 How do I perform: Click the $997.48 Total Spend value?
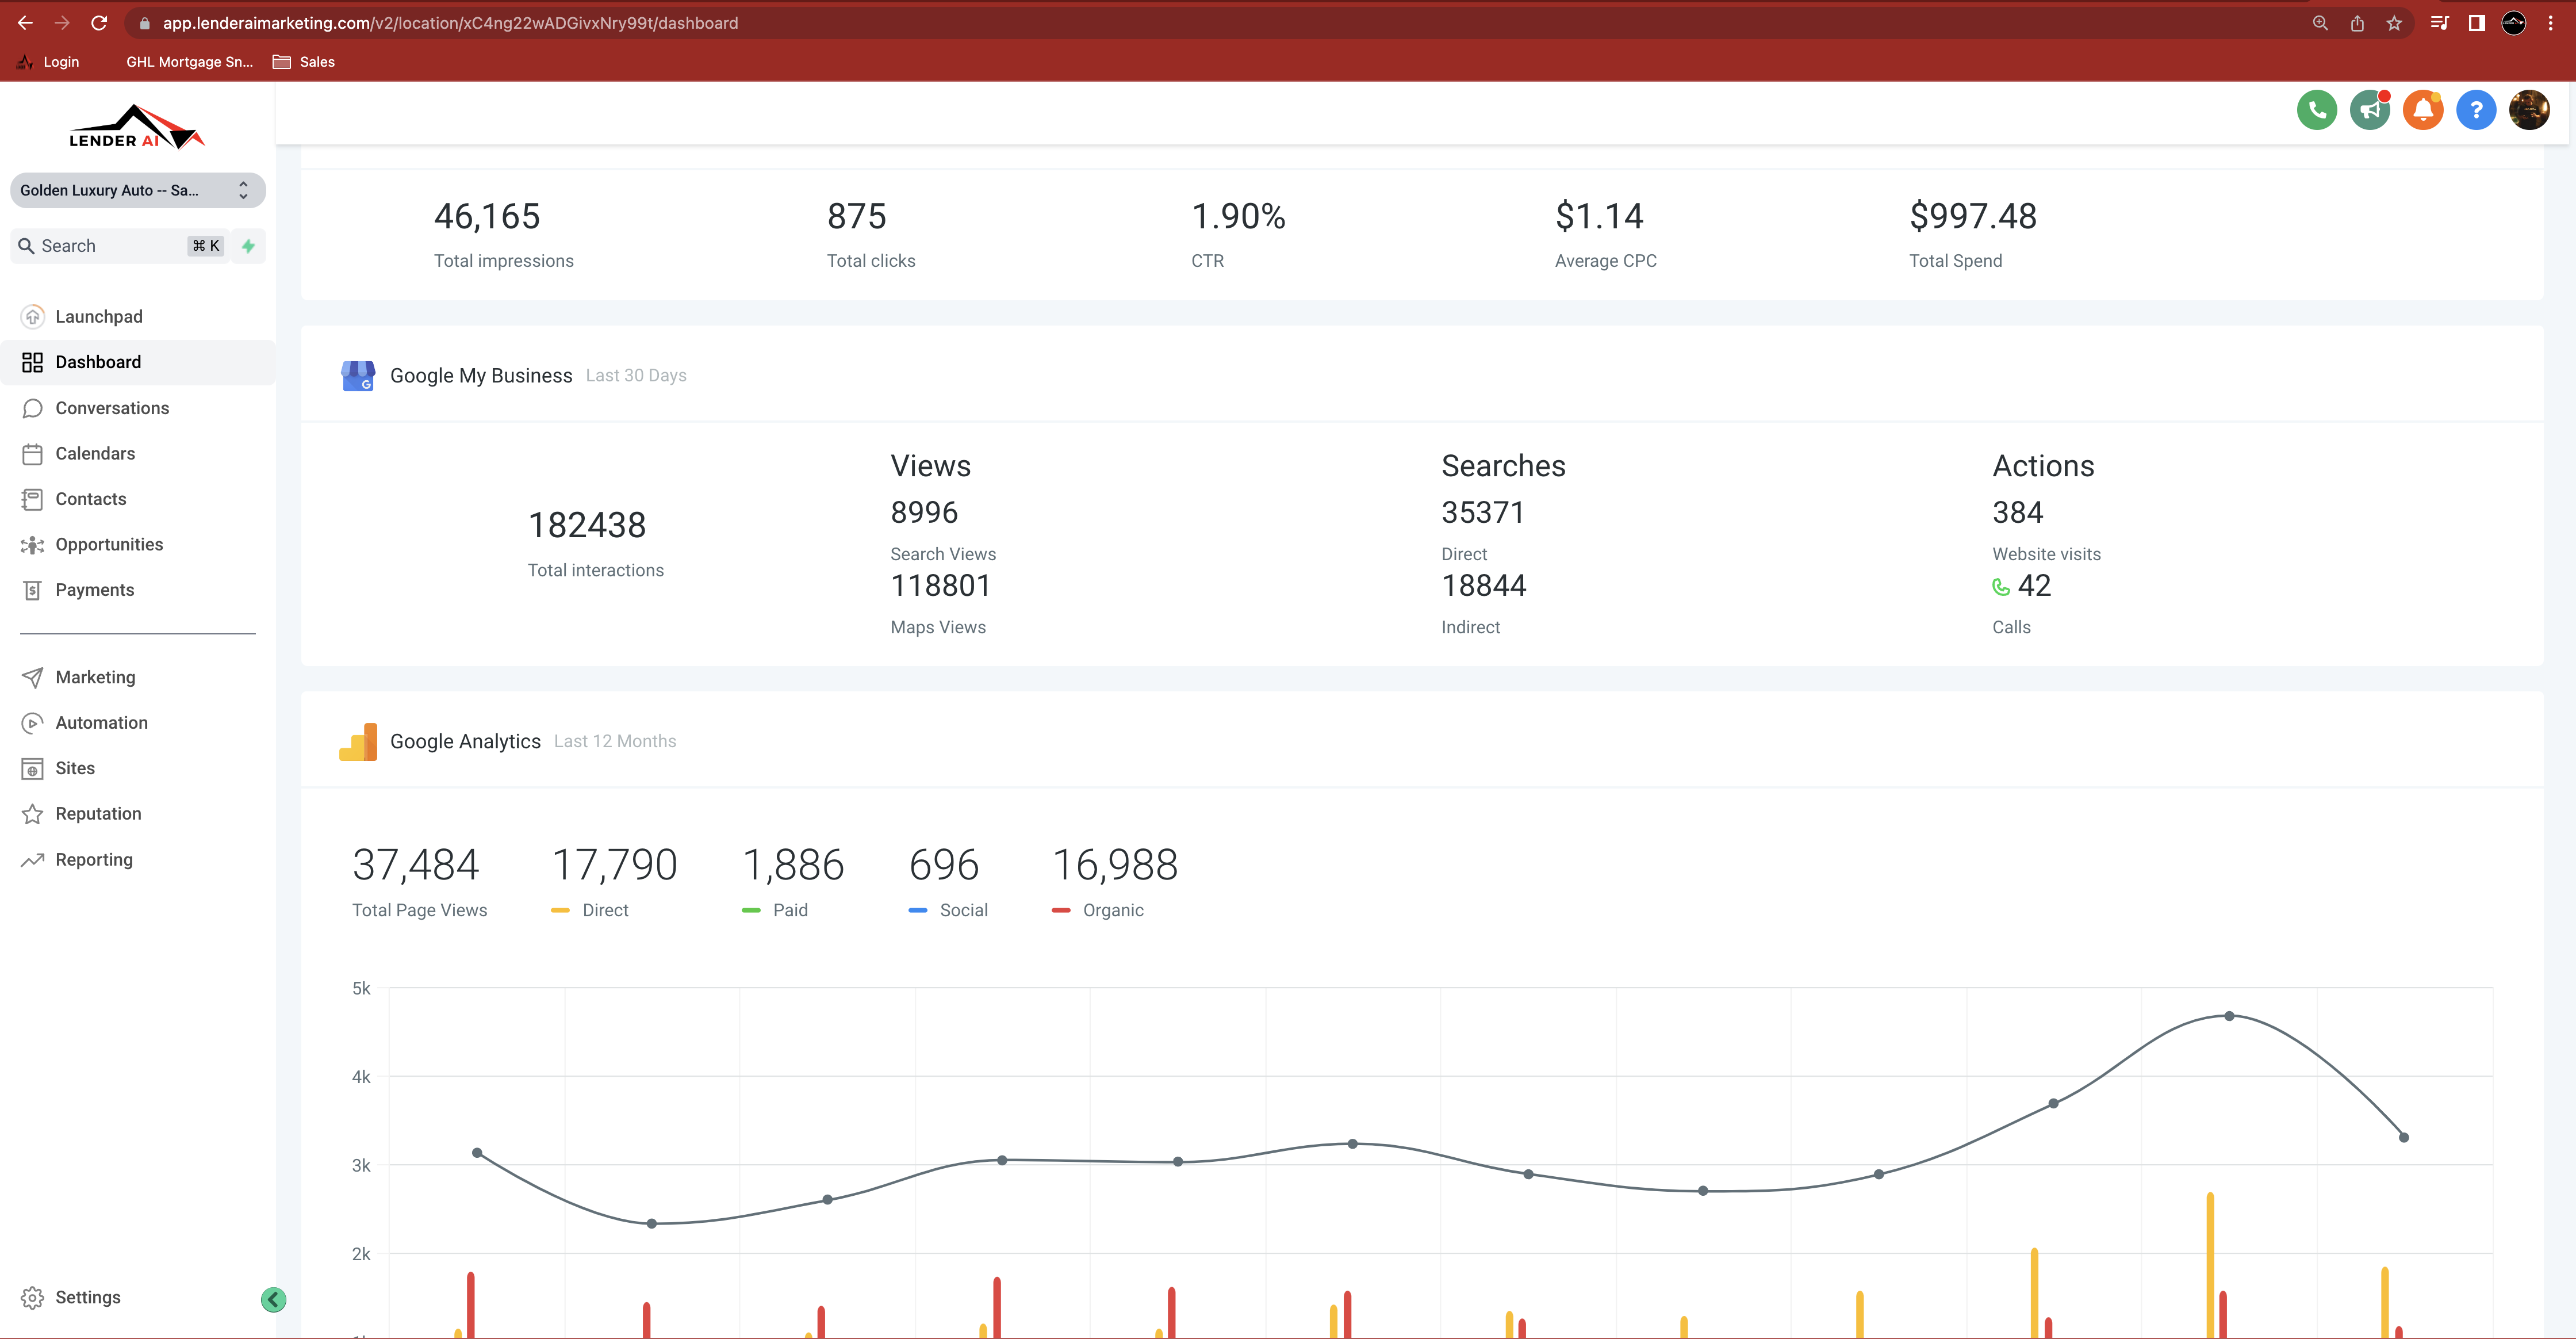tap(1973, 216)
